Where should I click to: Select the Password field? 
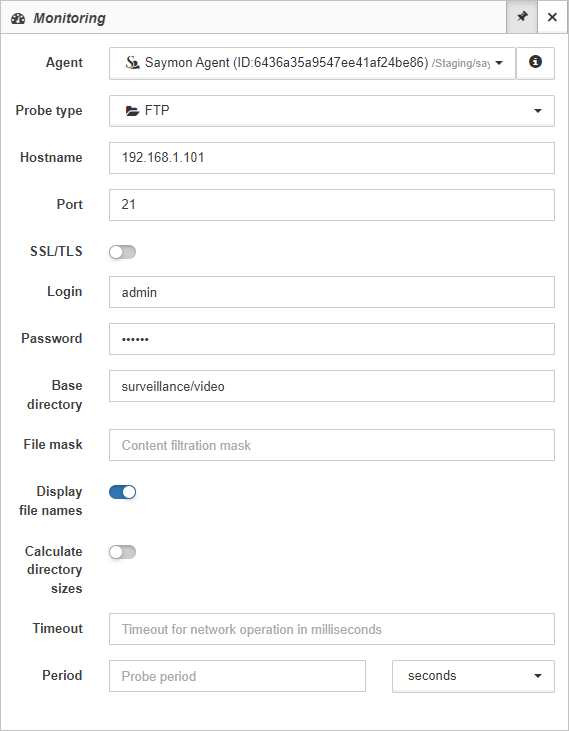(x=332, y=339)
